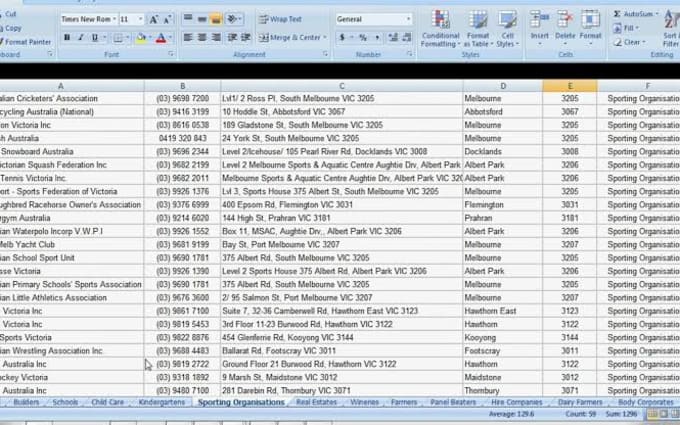Open Font dialog launcher

(x=171, y=54)
